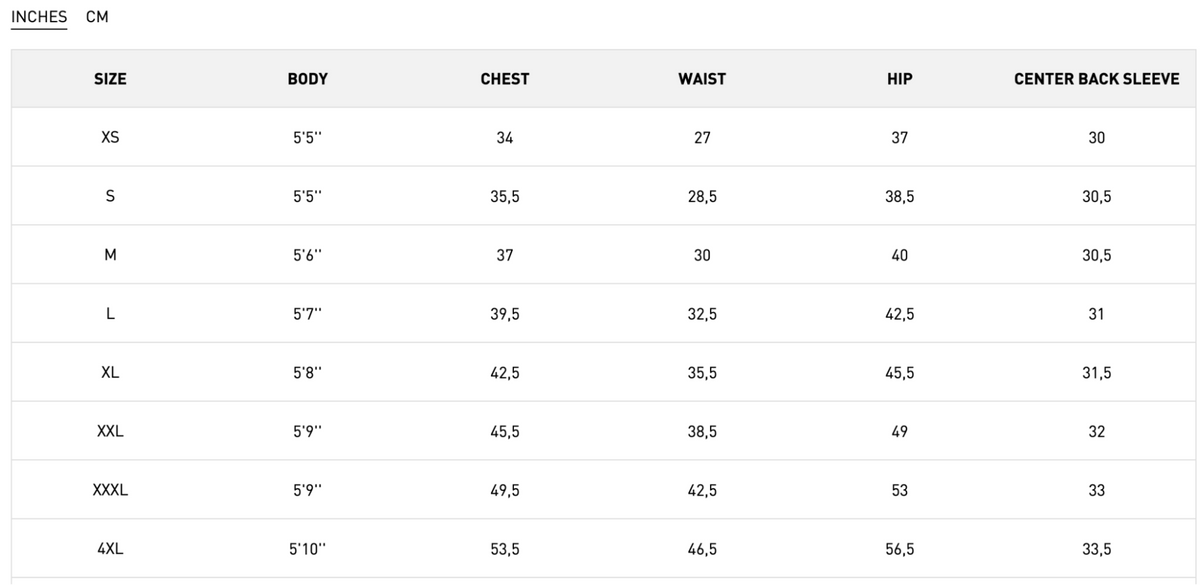1200x585 pixels.
Task: Click the HIP column header
Action: tap(899, 79)
